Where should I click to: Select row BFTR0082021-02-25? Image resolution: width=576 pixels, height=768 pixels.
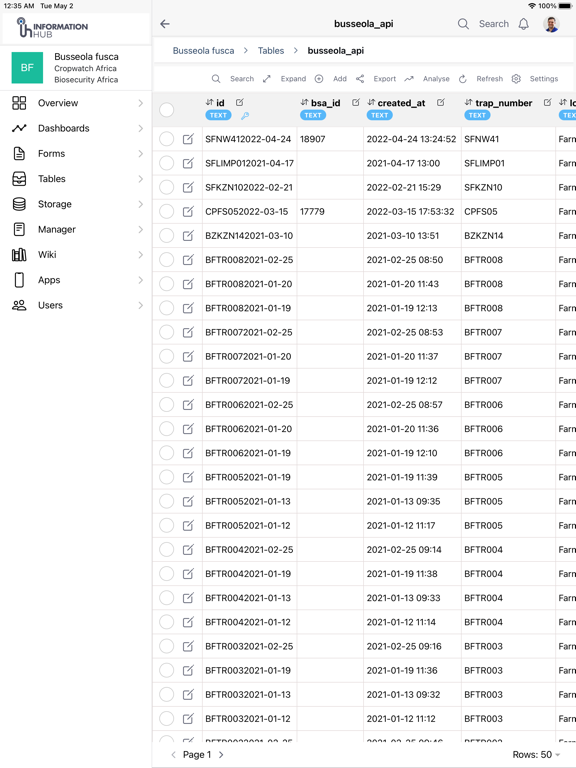point(167,260)
